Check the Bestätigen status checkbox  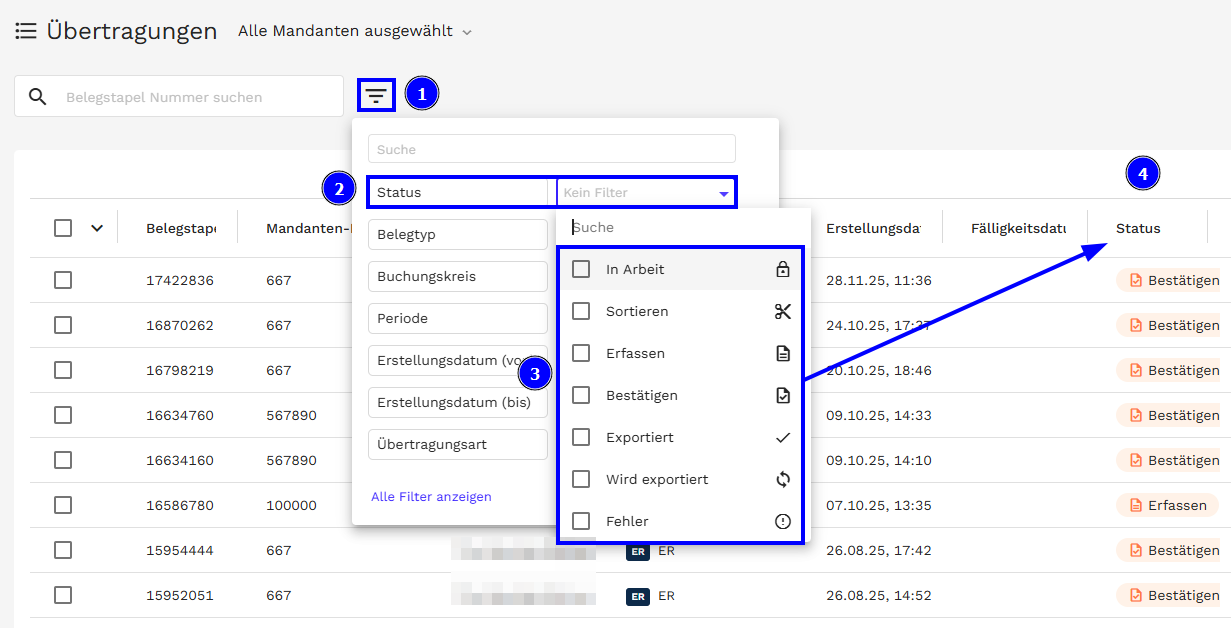click(x=581, y=395)
